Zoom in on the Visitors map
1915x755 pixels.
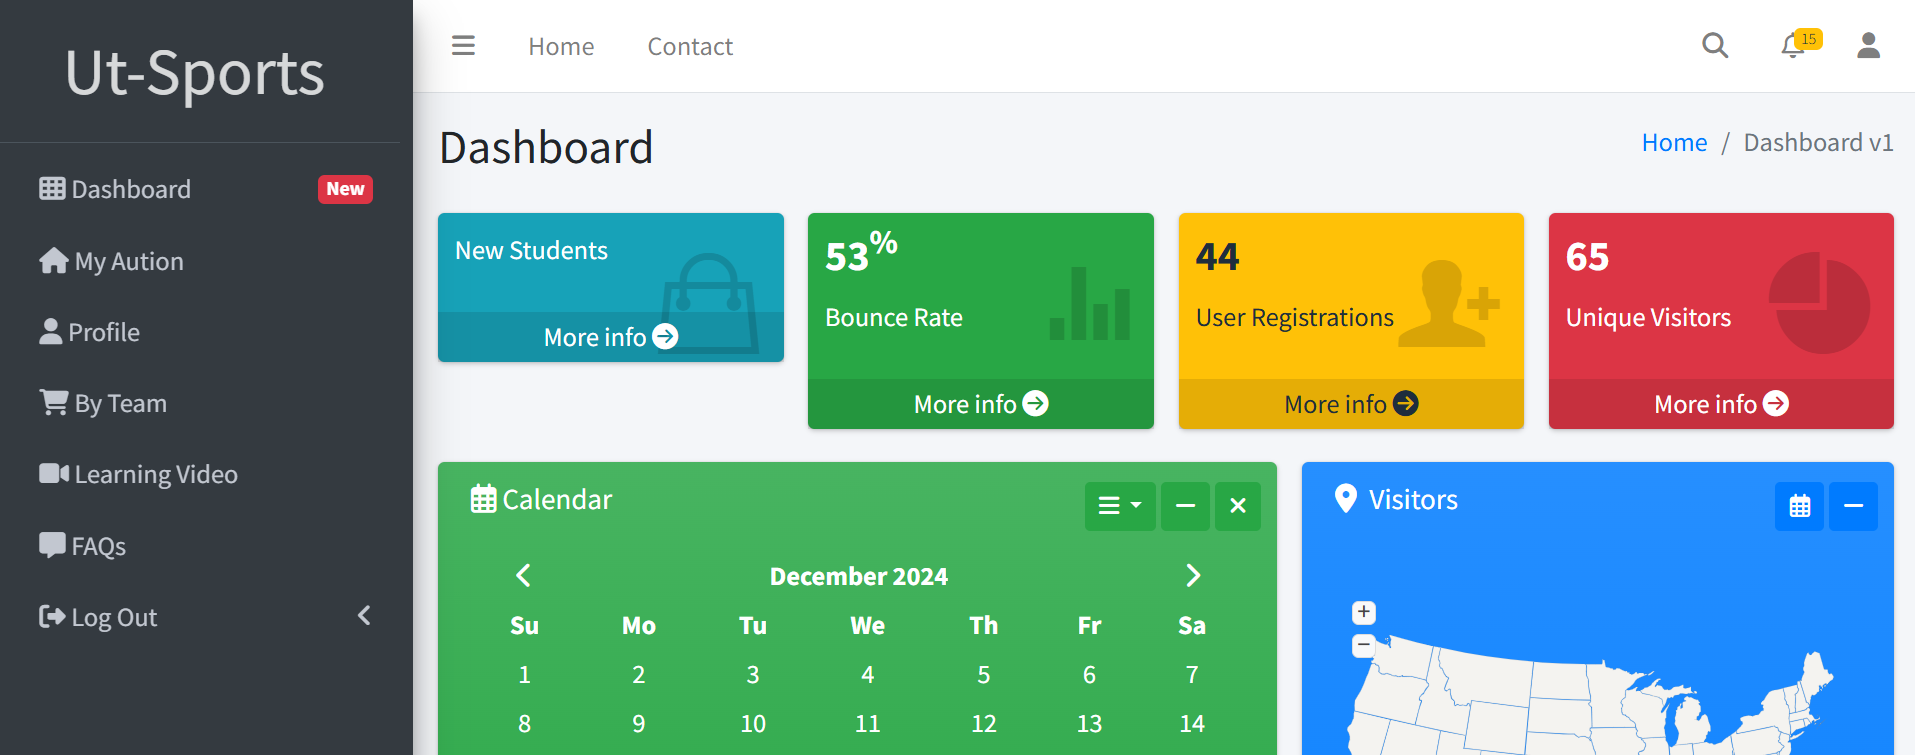click(1364, 612)
